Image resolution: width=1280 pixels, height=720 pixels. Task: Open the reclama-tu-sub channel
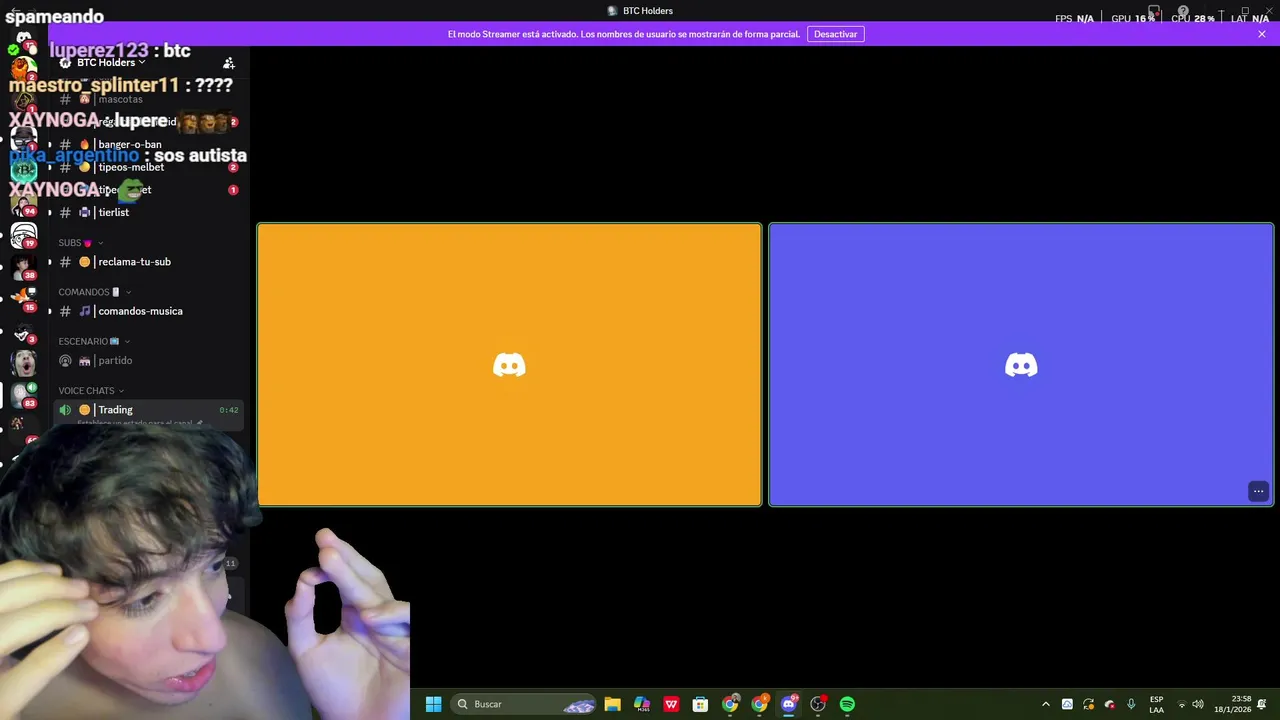[x=147, y=262]
